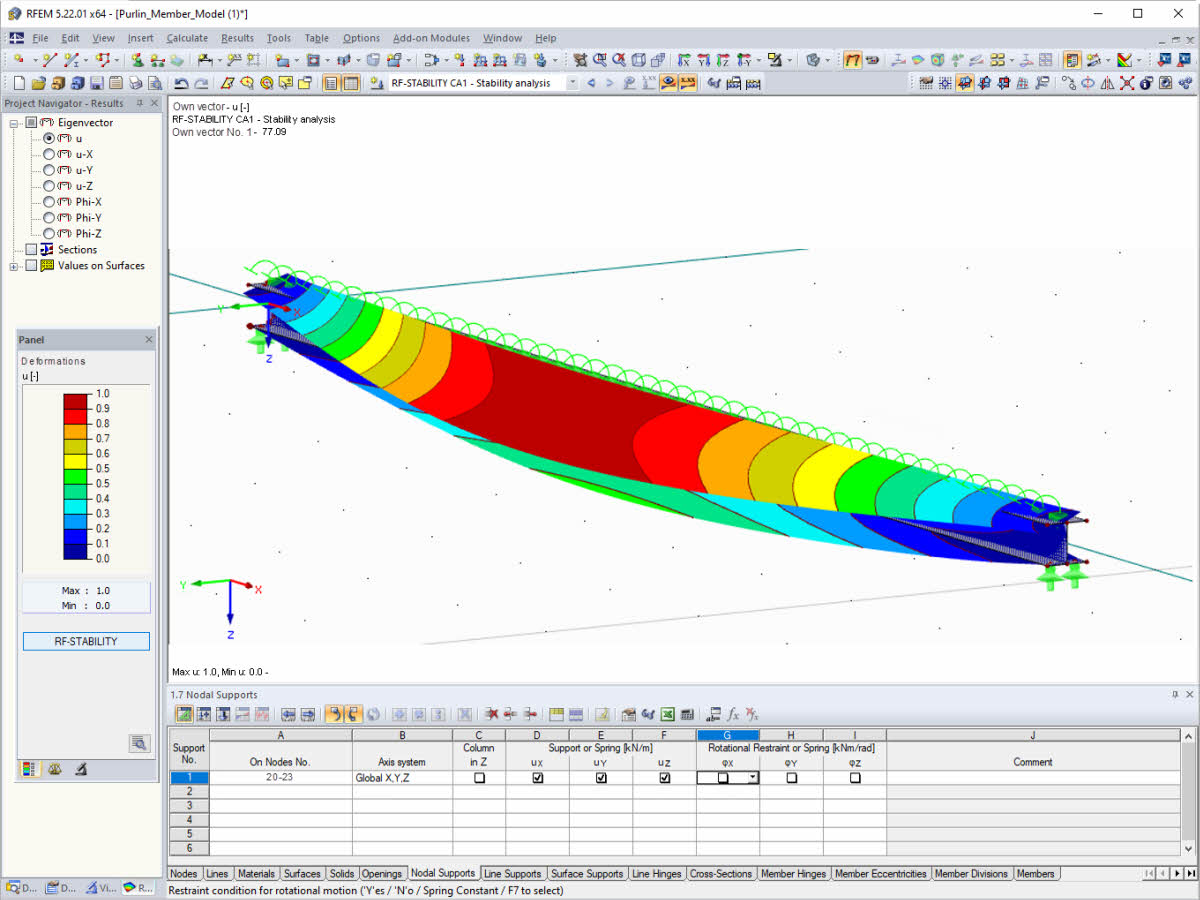1200x900 pixels.
Task: Check the φY rotational restraint checkbox
Action: tap(792, 777)
